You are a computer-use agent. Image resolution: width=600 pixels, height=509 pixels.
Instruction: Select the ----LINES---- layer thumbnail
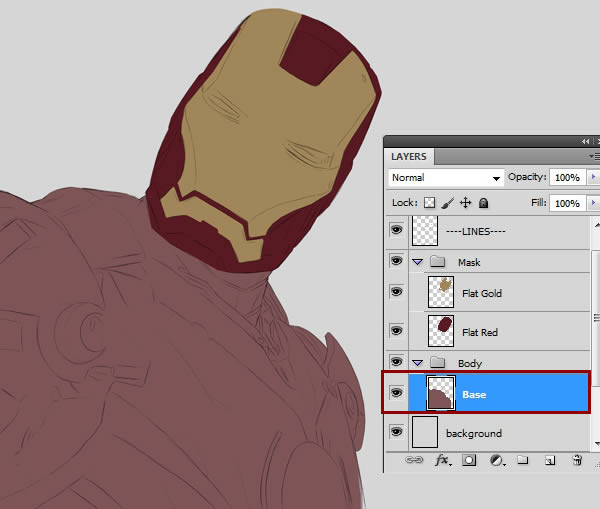[x=425, y=230]
